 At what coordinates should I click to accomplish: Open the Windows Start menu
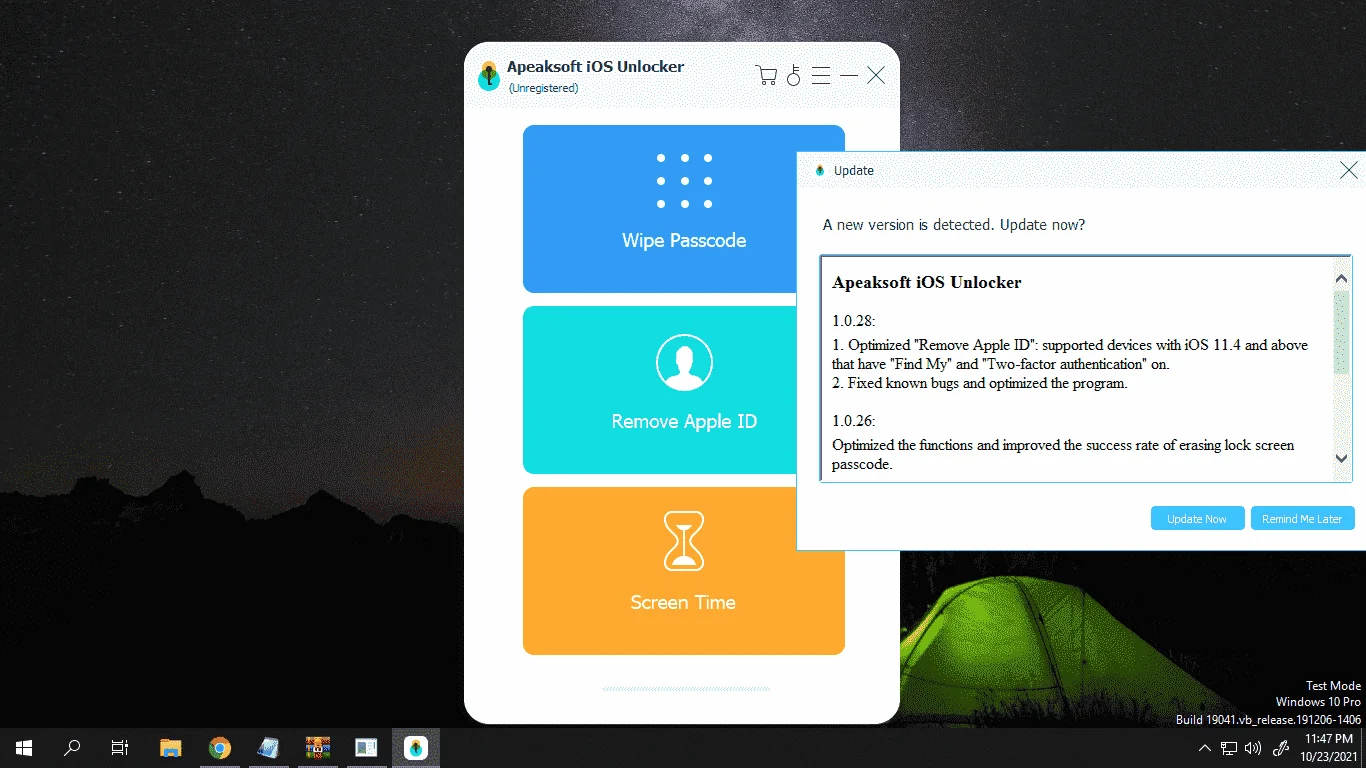tap(23, 748)
